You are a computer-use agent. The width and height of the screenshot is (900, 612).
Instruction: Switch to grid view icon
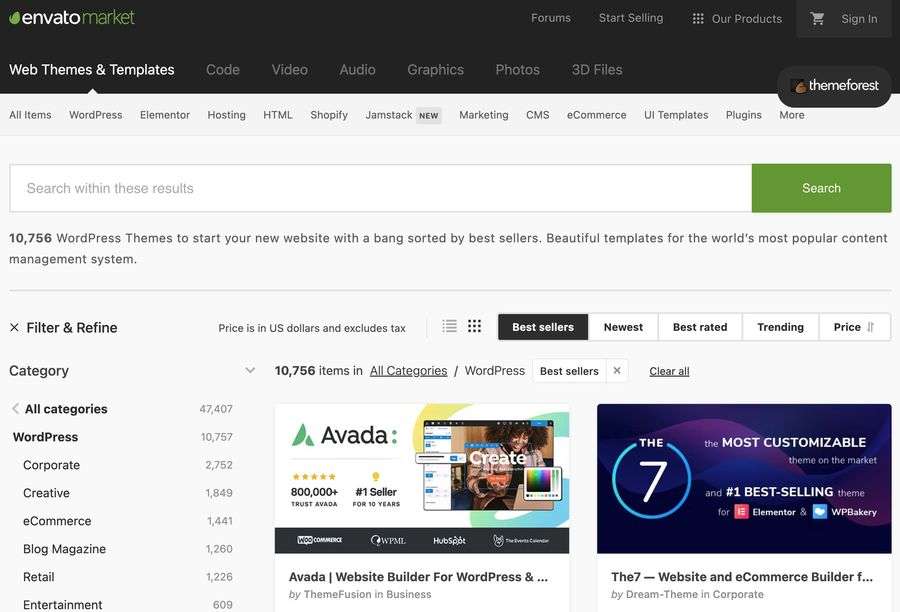[474, 326]
